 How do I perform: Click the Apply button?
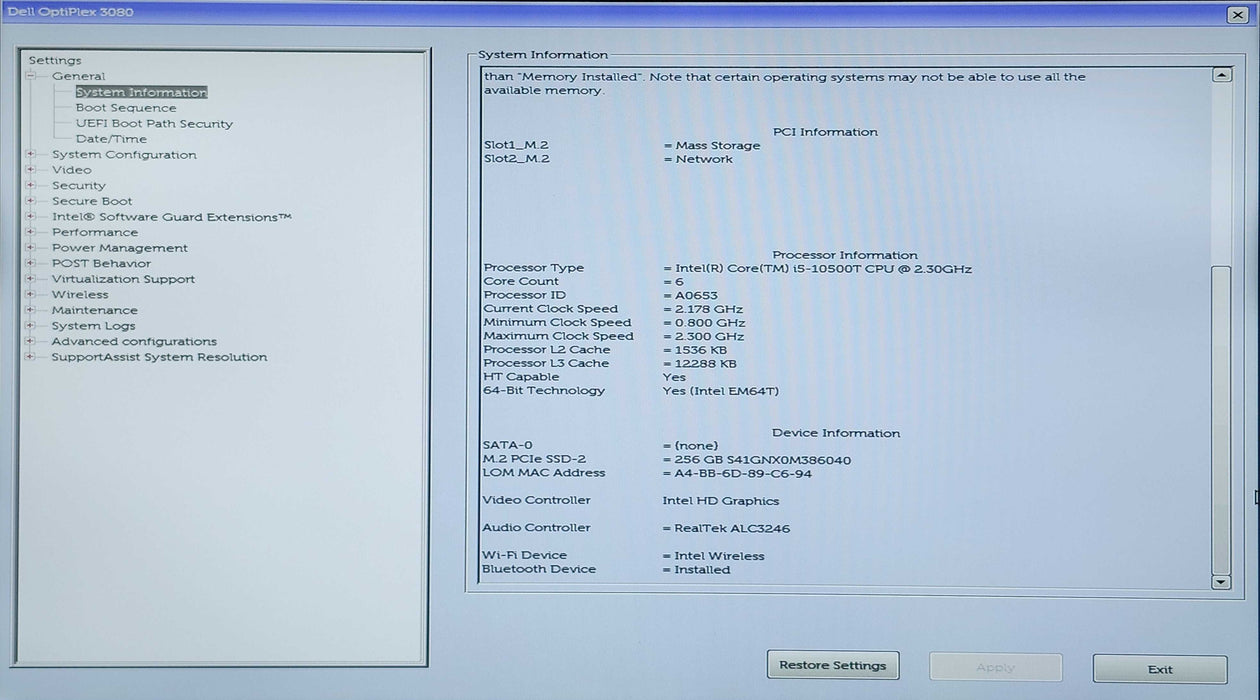click(x=996, y=667)
